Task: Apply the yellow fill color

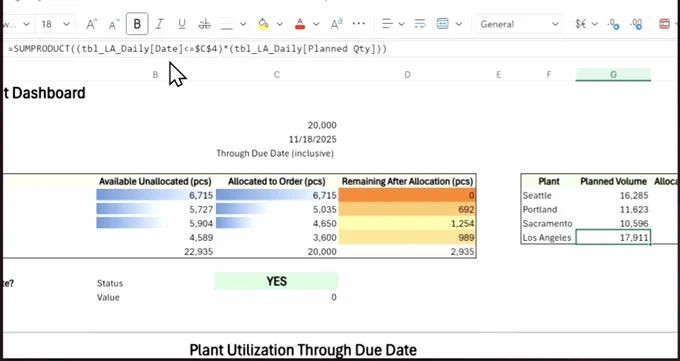Action: pyautogui.click(x=263, y=24)
